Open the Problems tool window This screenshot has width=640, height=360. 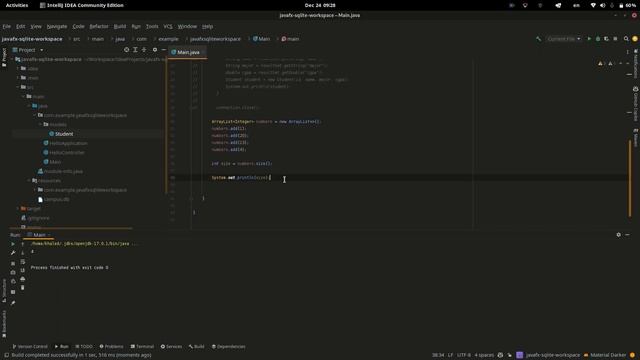(111, 347)
